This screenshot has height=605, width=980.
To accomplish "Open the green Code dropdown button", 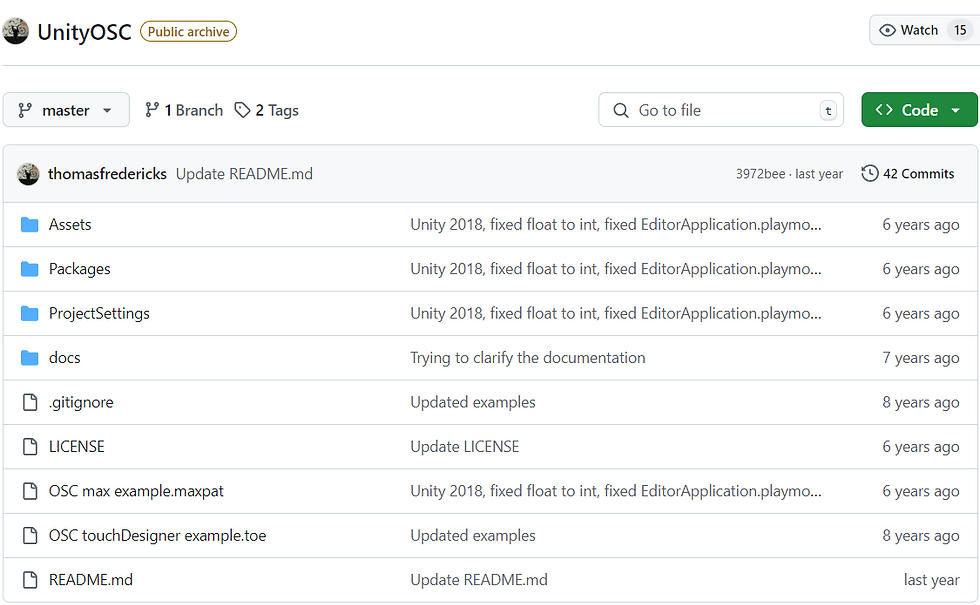I will (919, 110).
